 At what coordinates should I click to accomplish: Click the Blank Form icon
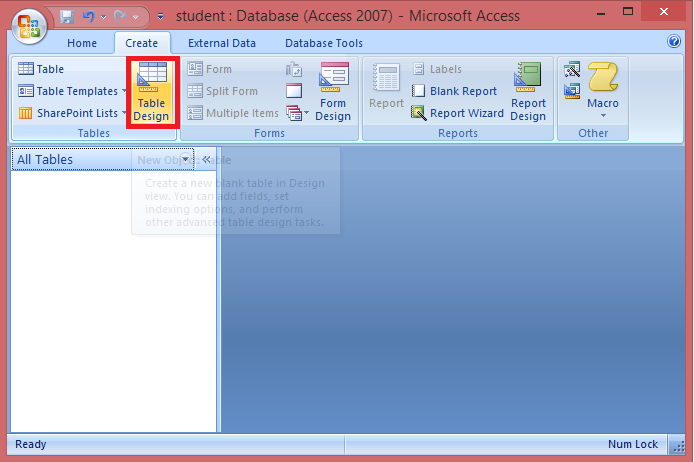click(294, 91)
